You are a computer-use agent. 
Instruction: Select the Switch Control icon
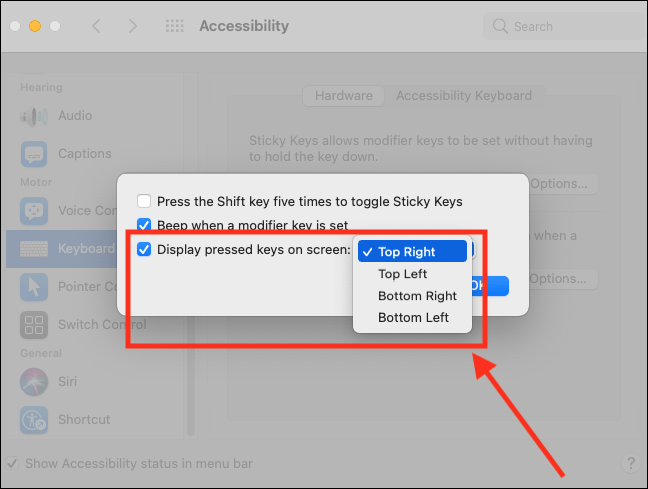34,324
